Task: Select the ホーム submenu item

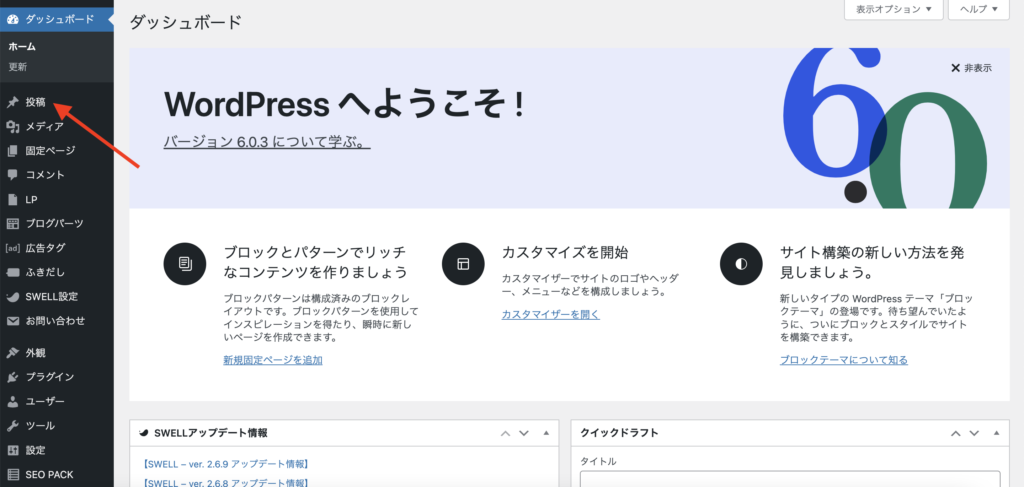Action: (x=22, y=47)
